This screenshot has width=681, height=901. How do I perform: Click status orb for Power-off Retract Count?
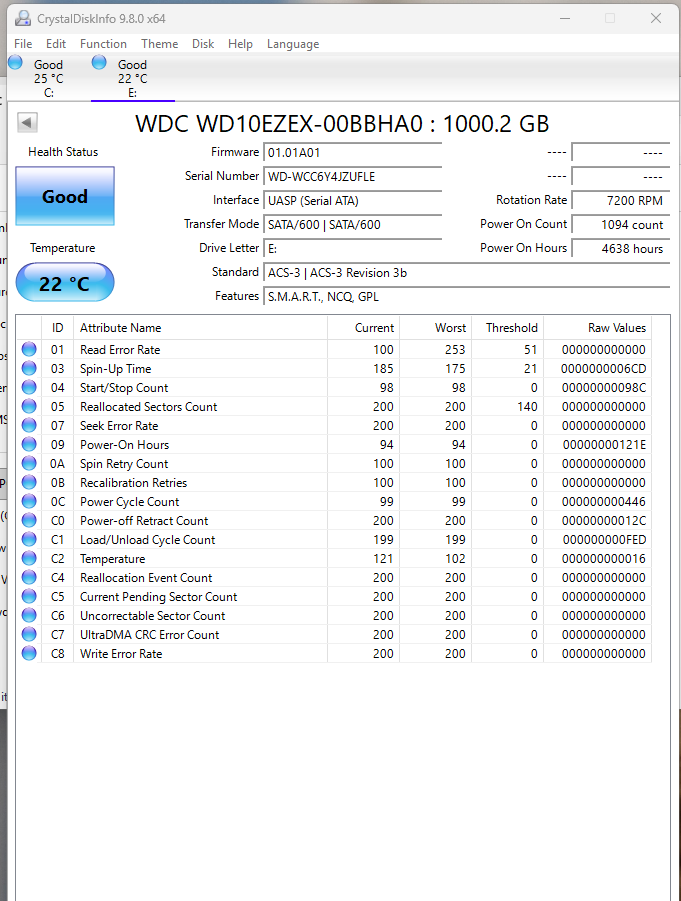click(29, 520)
